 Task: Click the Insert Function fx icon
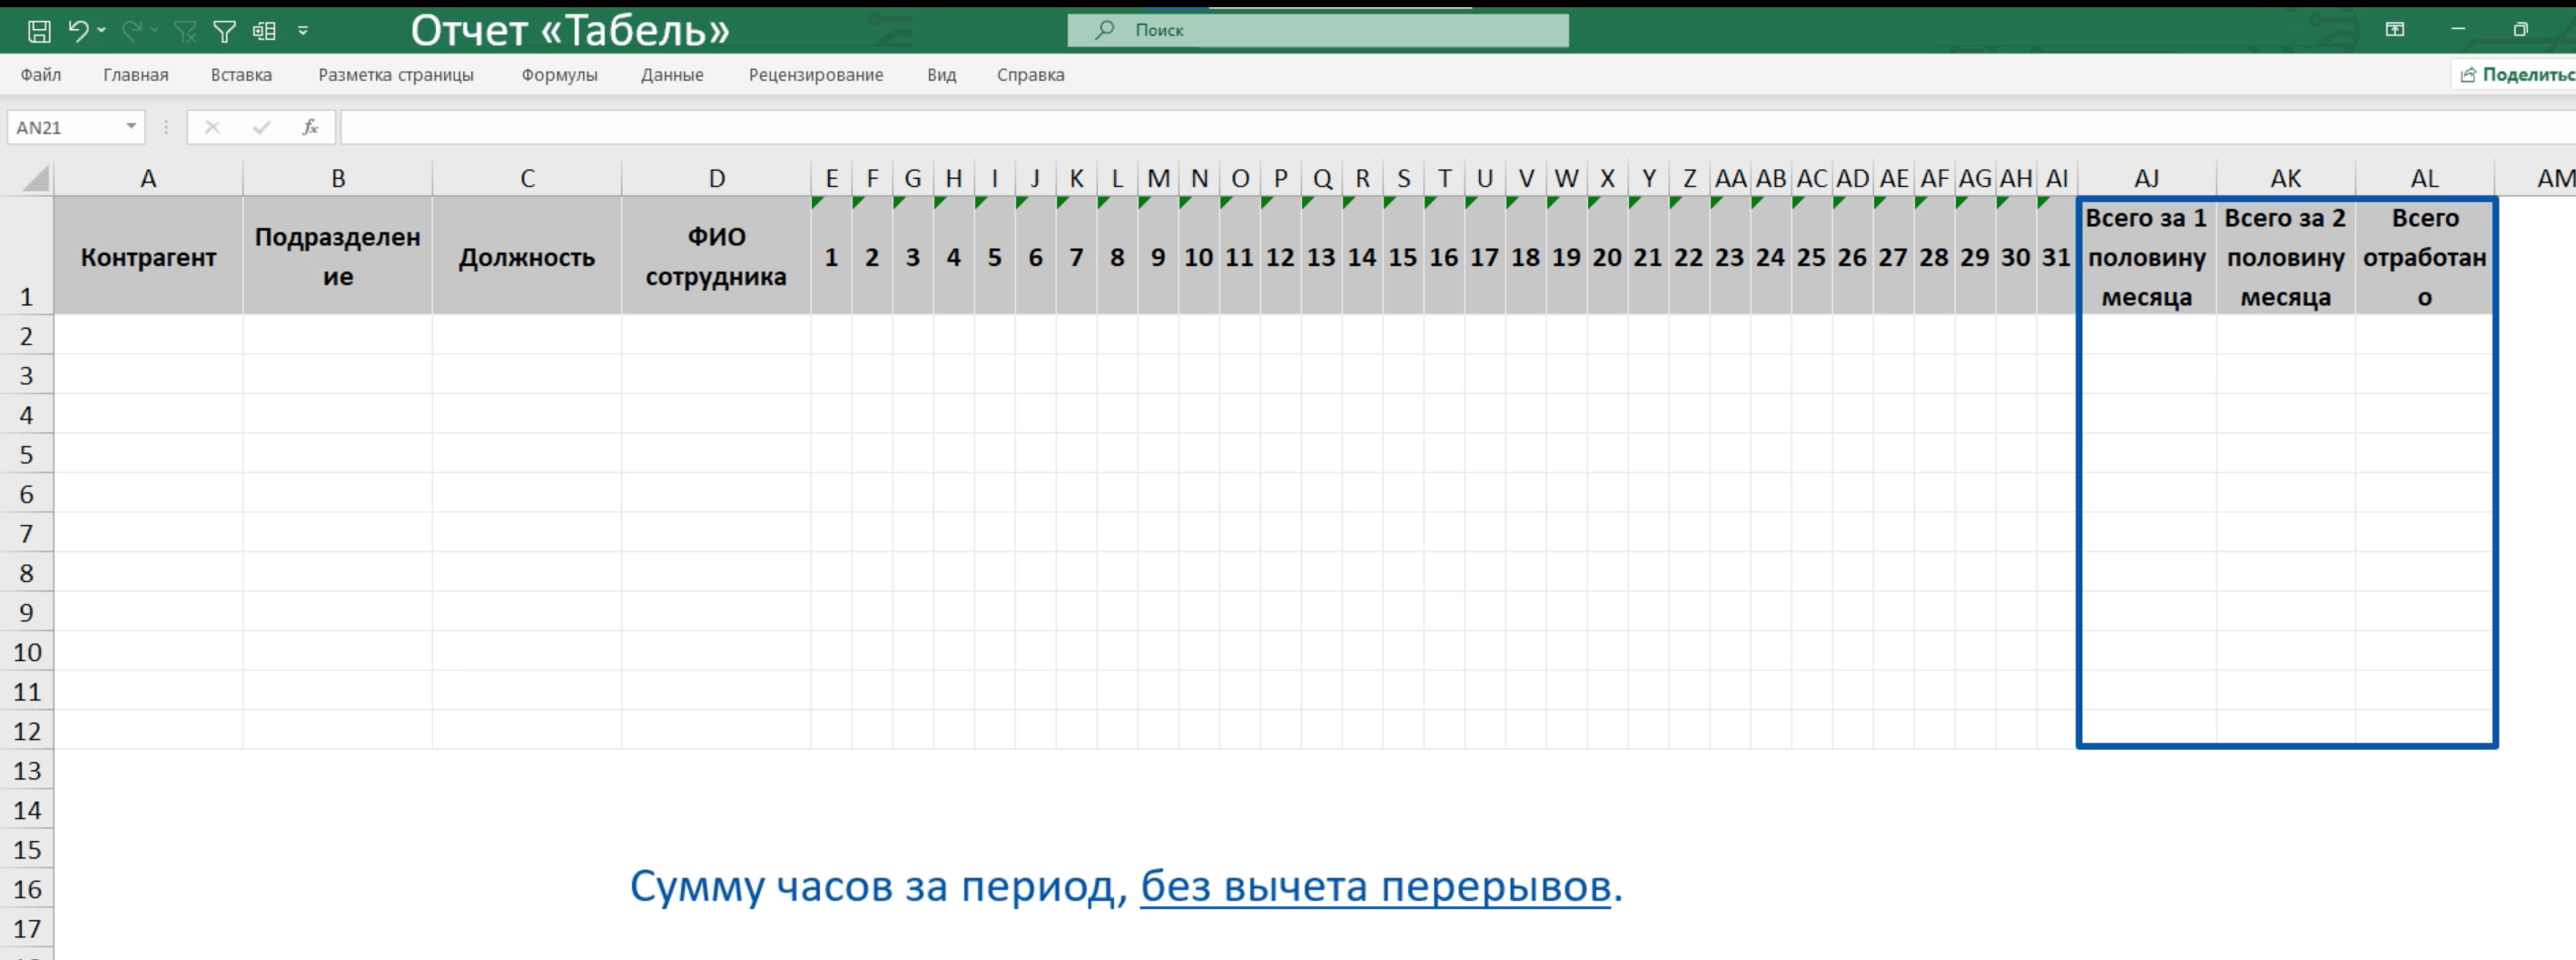pyautogui.click(x=310, y=127)
